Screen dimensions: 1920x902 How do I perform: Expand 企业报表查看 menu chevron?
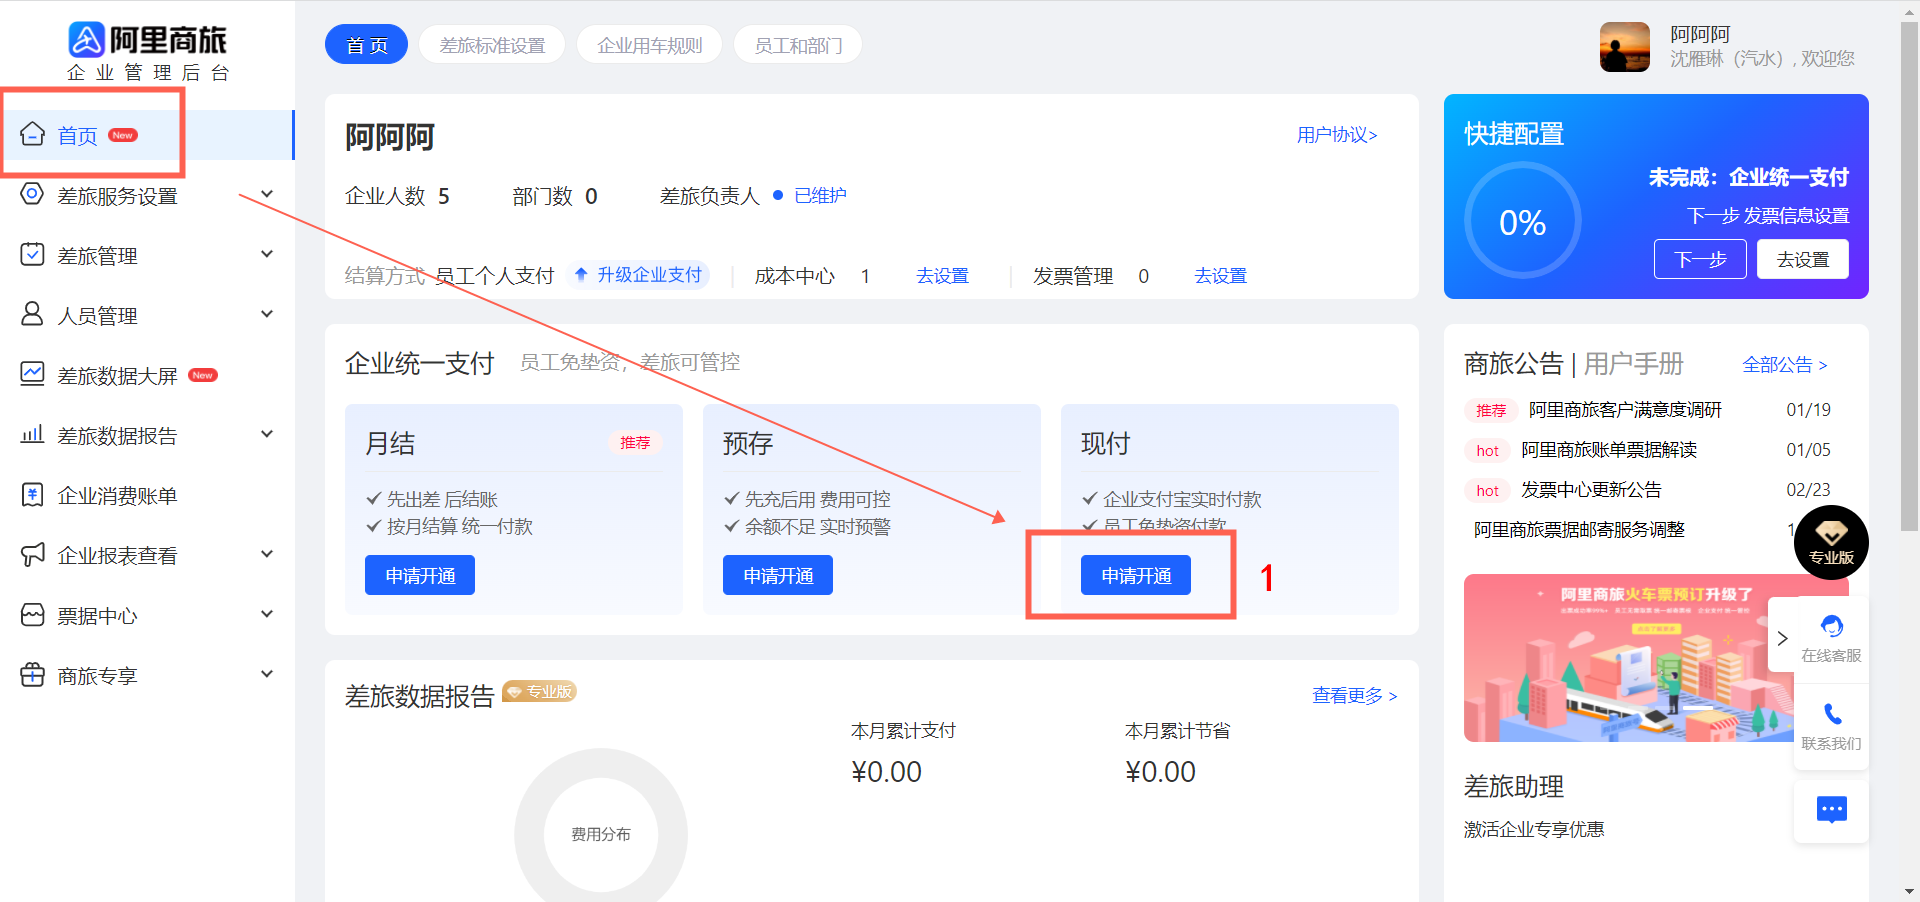coord(267,554)
